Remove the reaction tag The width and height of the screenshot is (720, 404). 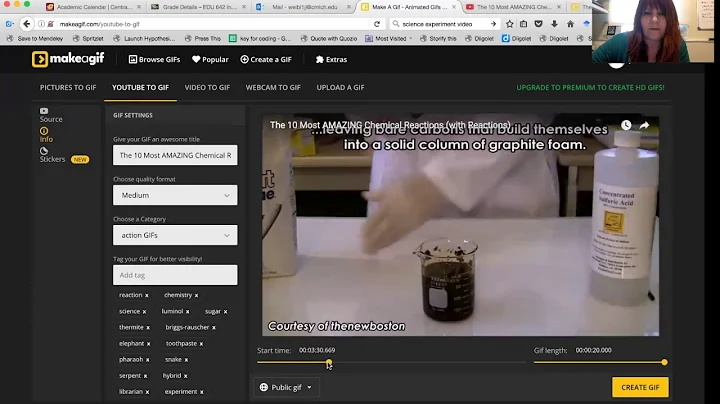(147, 296)
